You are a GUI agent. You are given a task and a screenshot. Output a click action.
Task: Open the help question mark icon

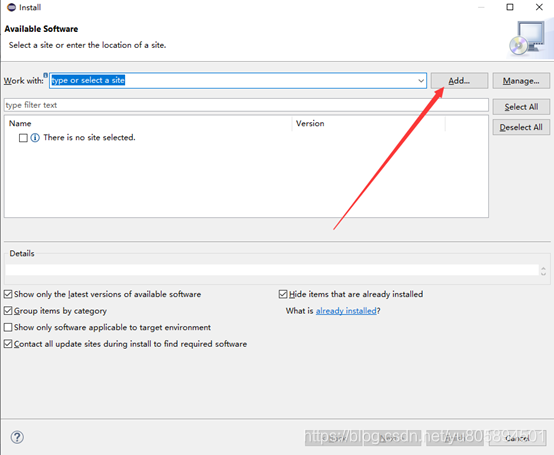point(17,437)
